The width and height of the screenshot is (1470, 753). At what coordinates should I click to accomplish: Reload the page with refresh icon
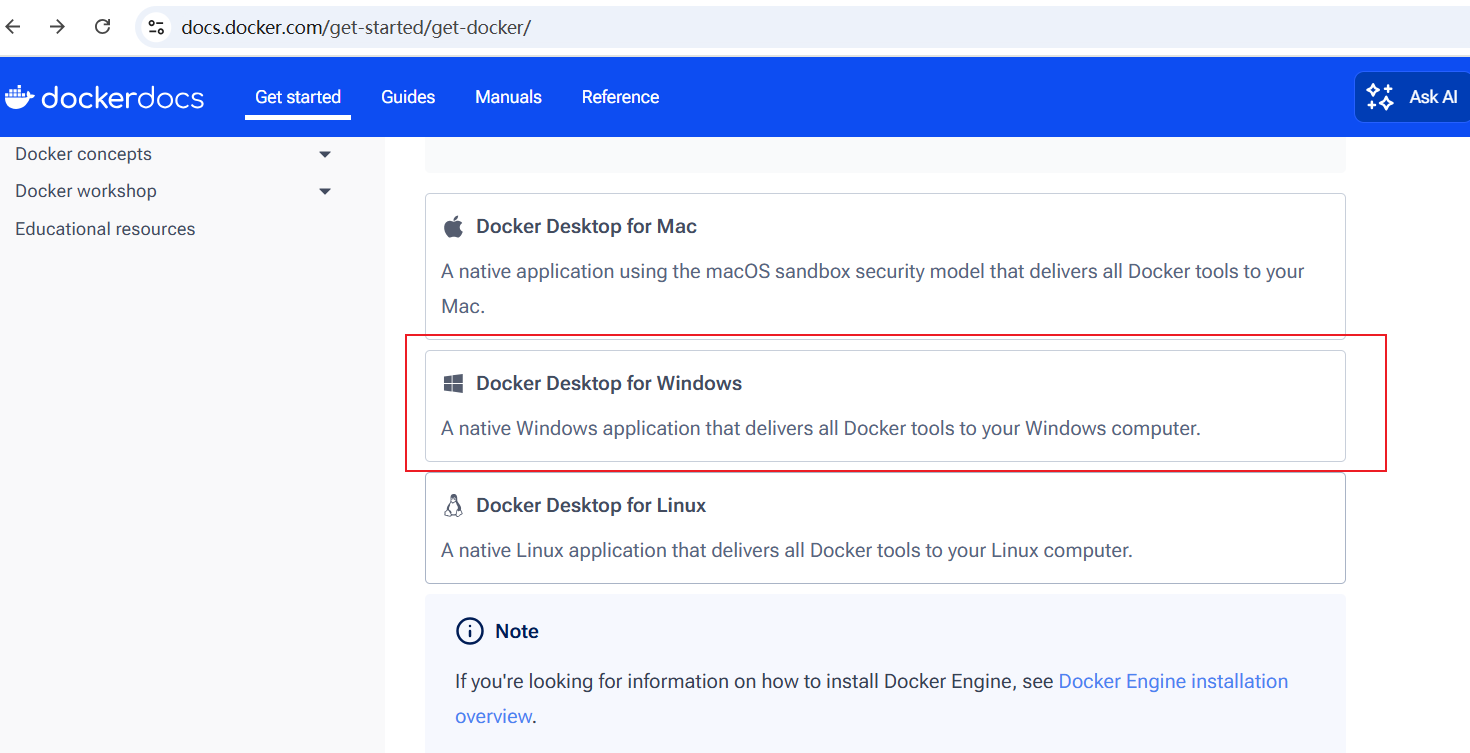pyautogui.click(x=102, y=27)
